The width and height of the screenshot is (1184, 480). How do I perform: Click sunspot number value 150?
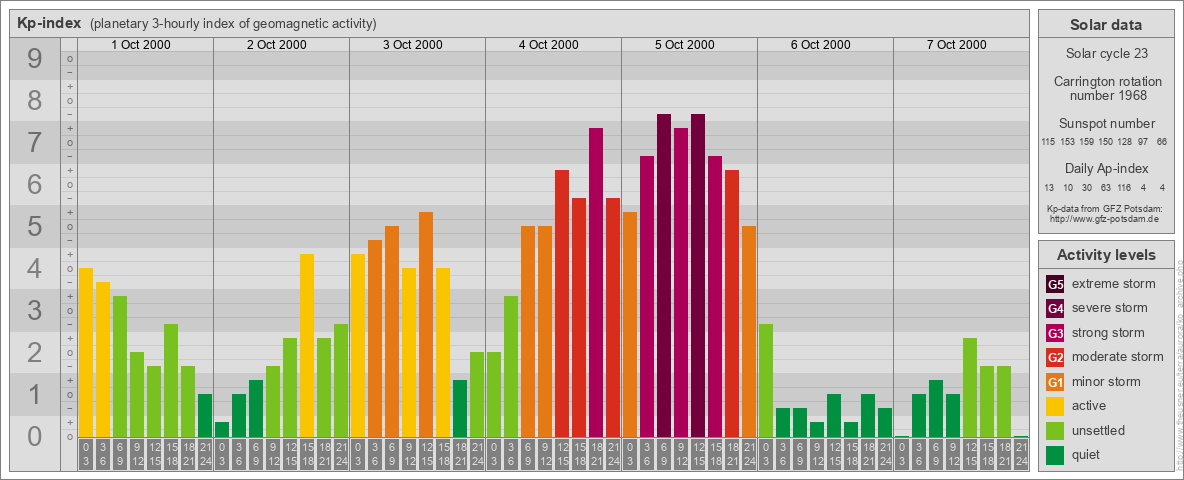(x=1105, y=142)
